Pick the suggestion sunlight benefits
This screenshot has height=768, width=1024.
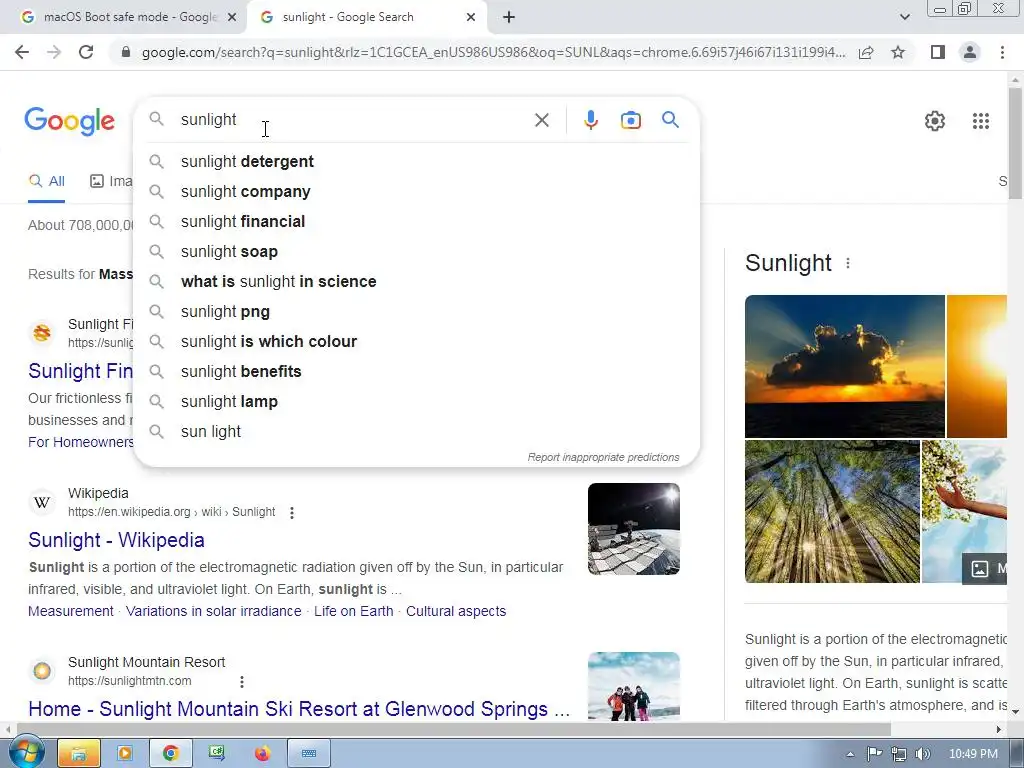[x=416, y=372]
